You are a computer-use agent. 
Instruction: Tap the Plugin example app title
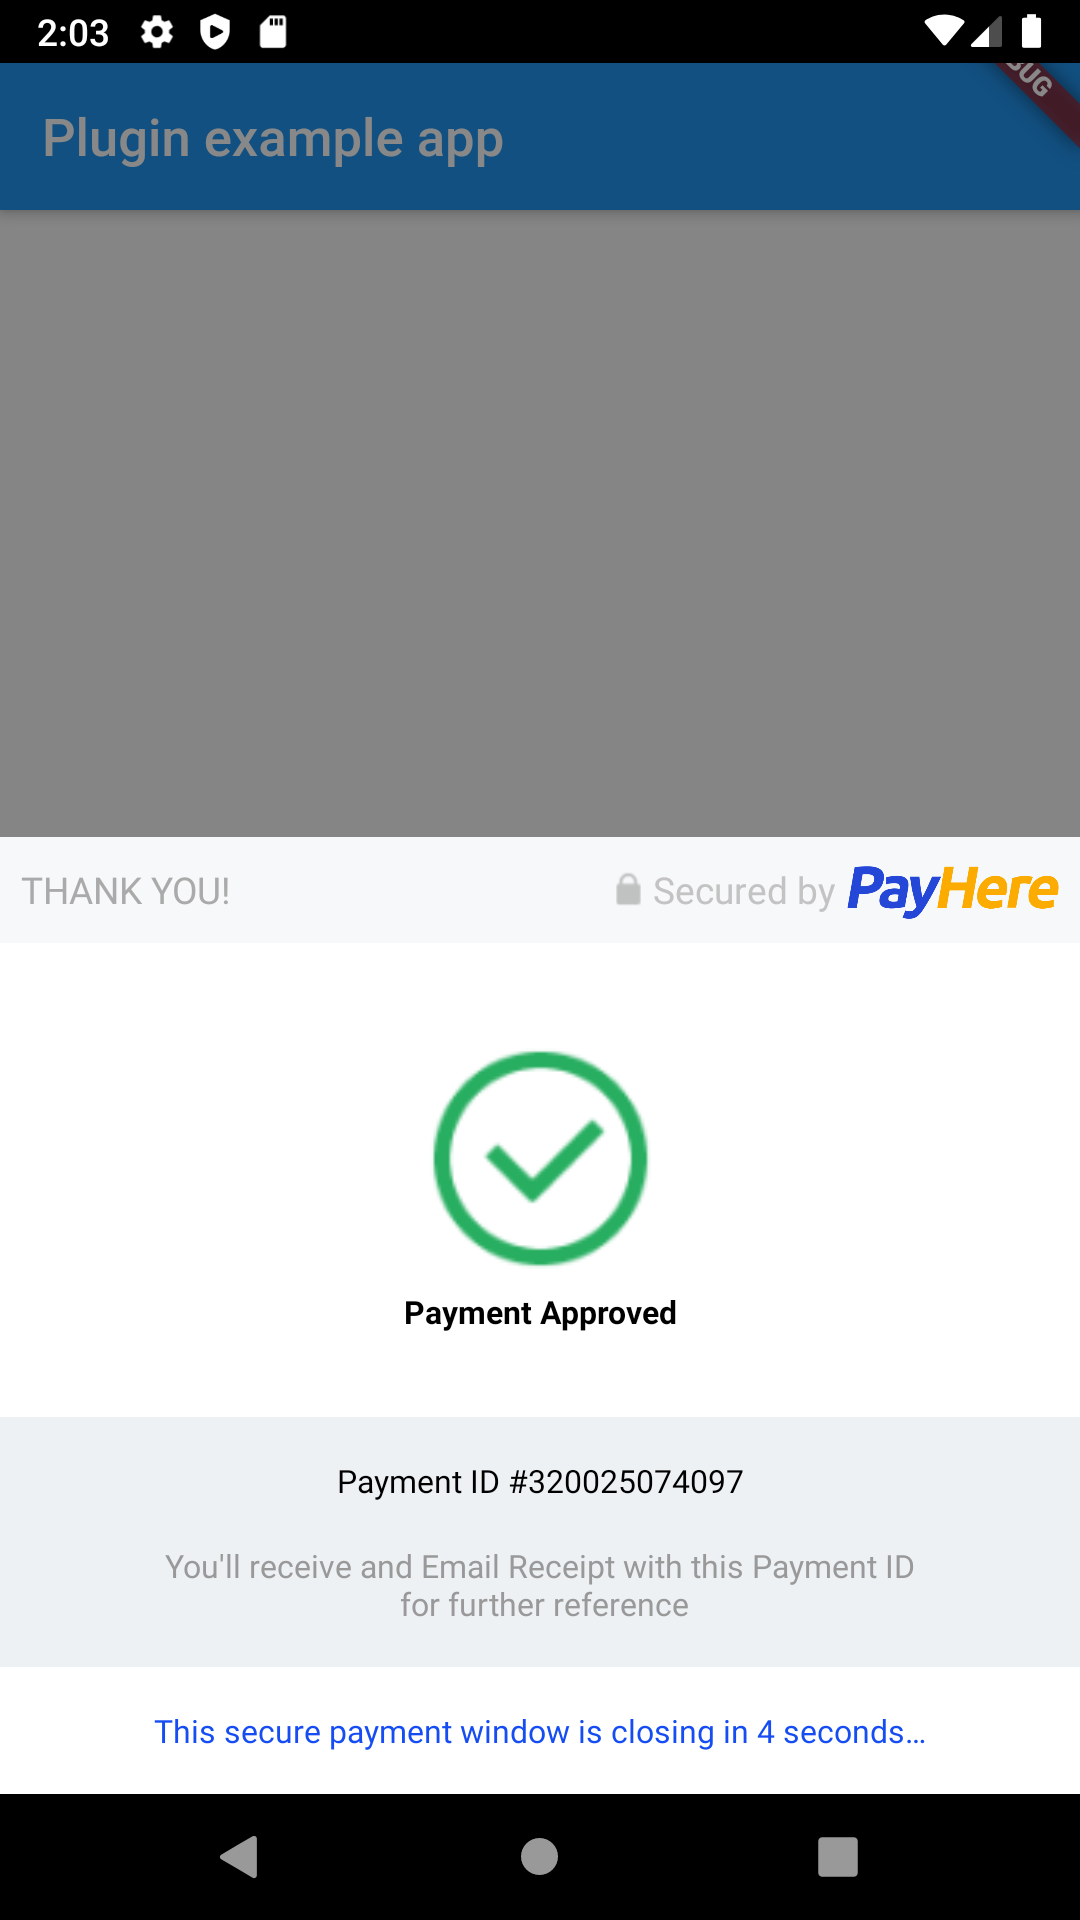click(273, 139)
